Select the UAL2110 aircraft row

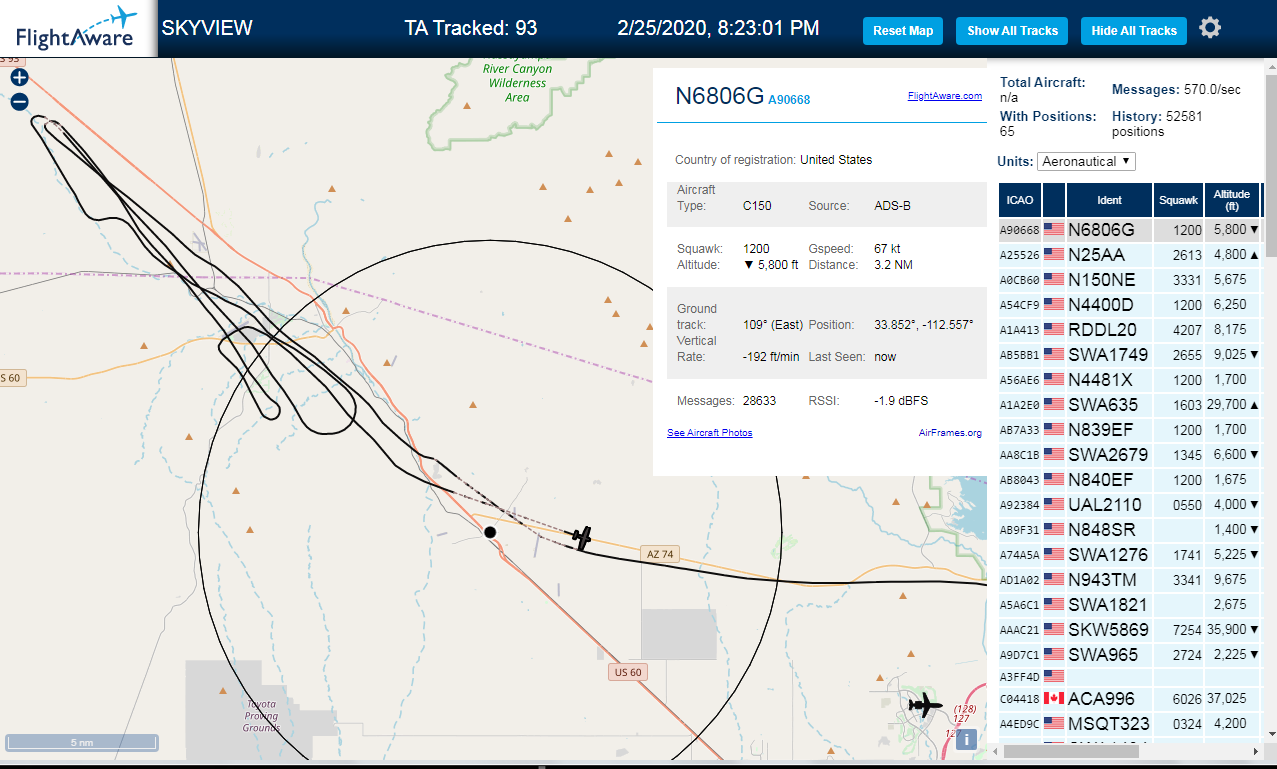tap(1130, 505)
